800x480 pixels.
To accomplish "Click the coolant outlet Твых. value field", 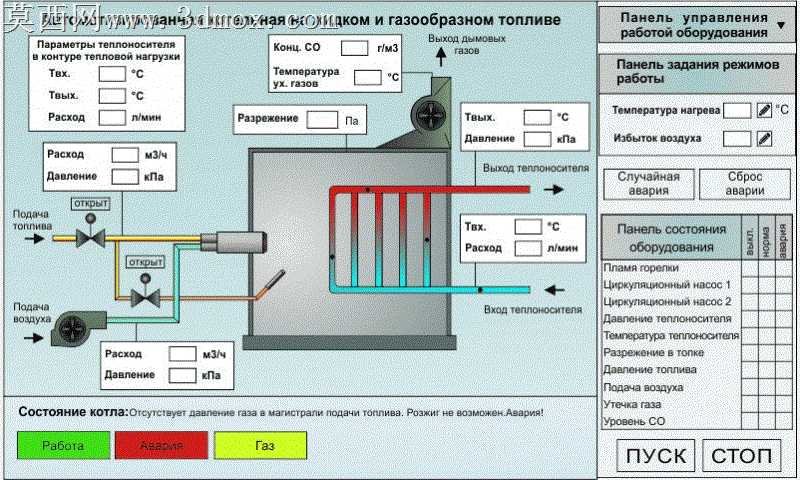I will coord(538,117).
